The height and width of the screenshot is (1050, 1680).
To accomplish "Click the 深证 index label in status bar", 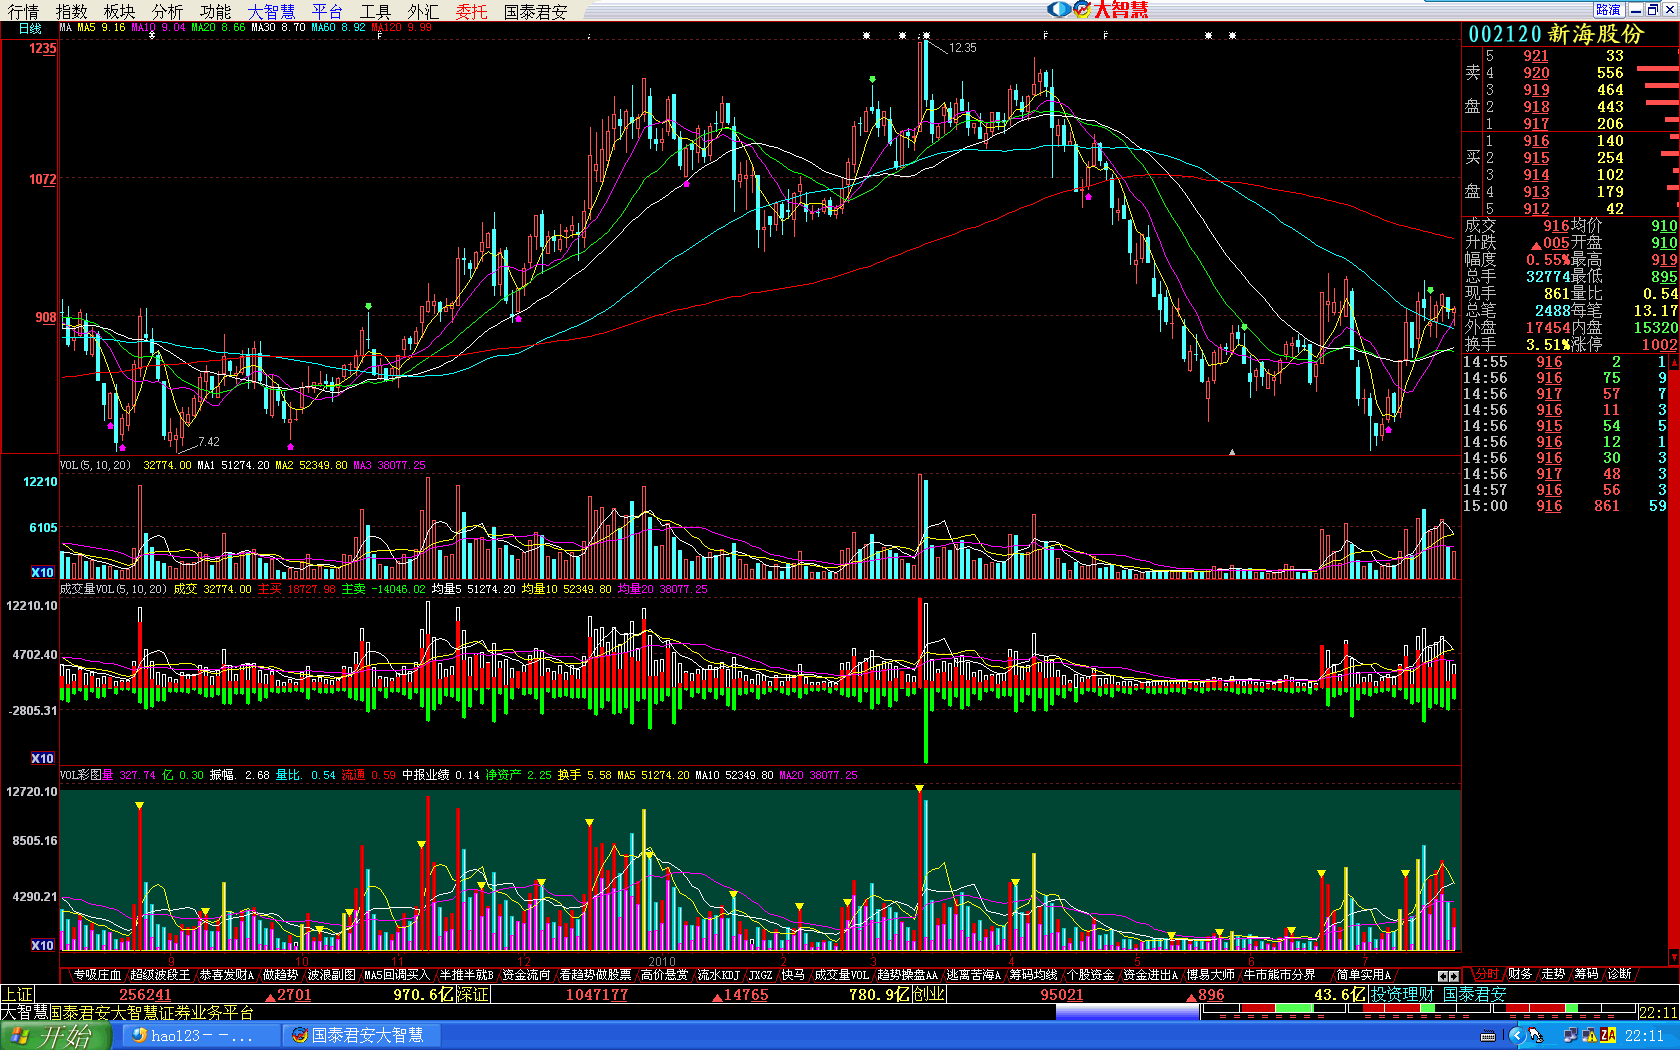I will 473,995.
